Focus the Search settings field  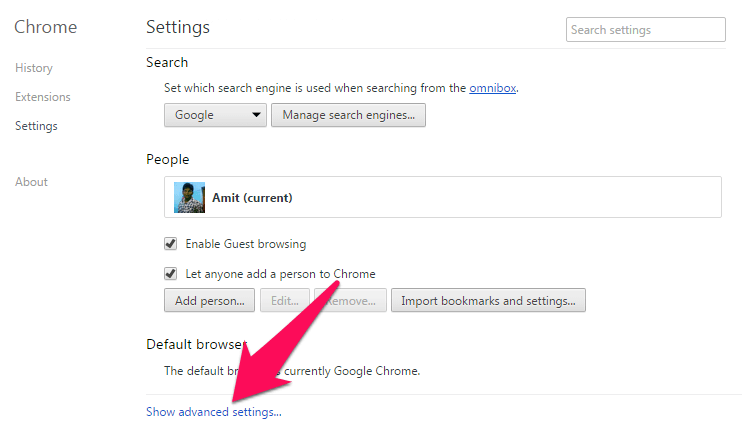tap(645, 30)
